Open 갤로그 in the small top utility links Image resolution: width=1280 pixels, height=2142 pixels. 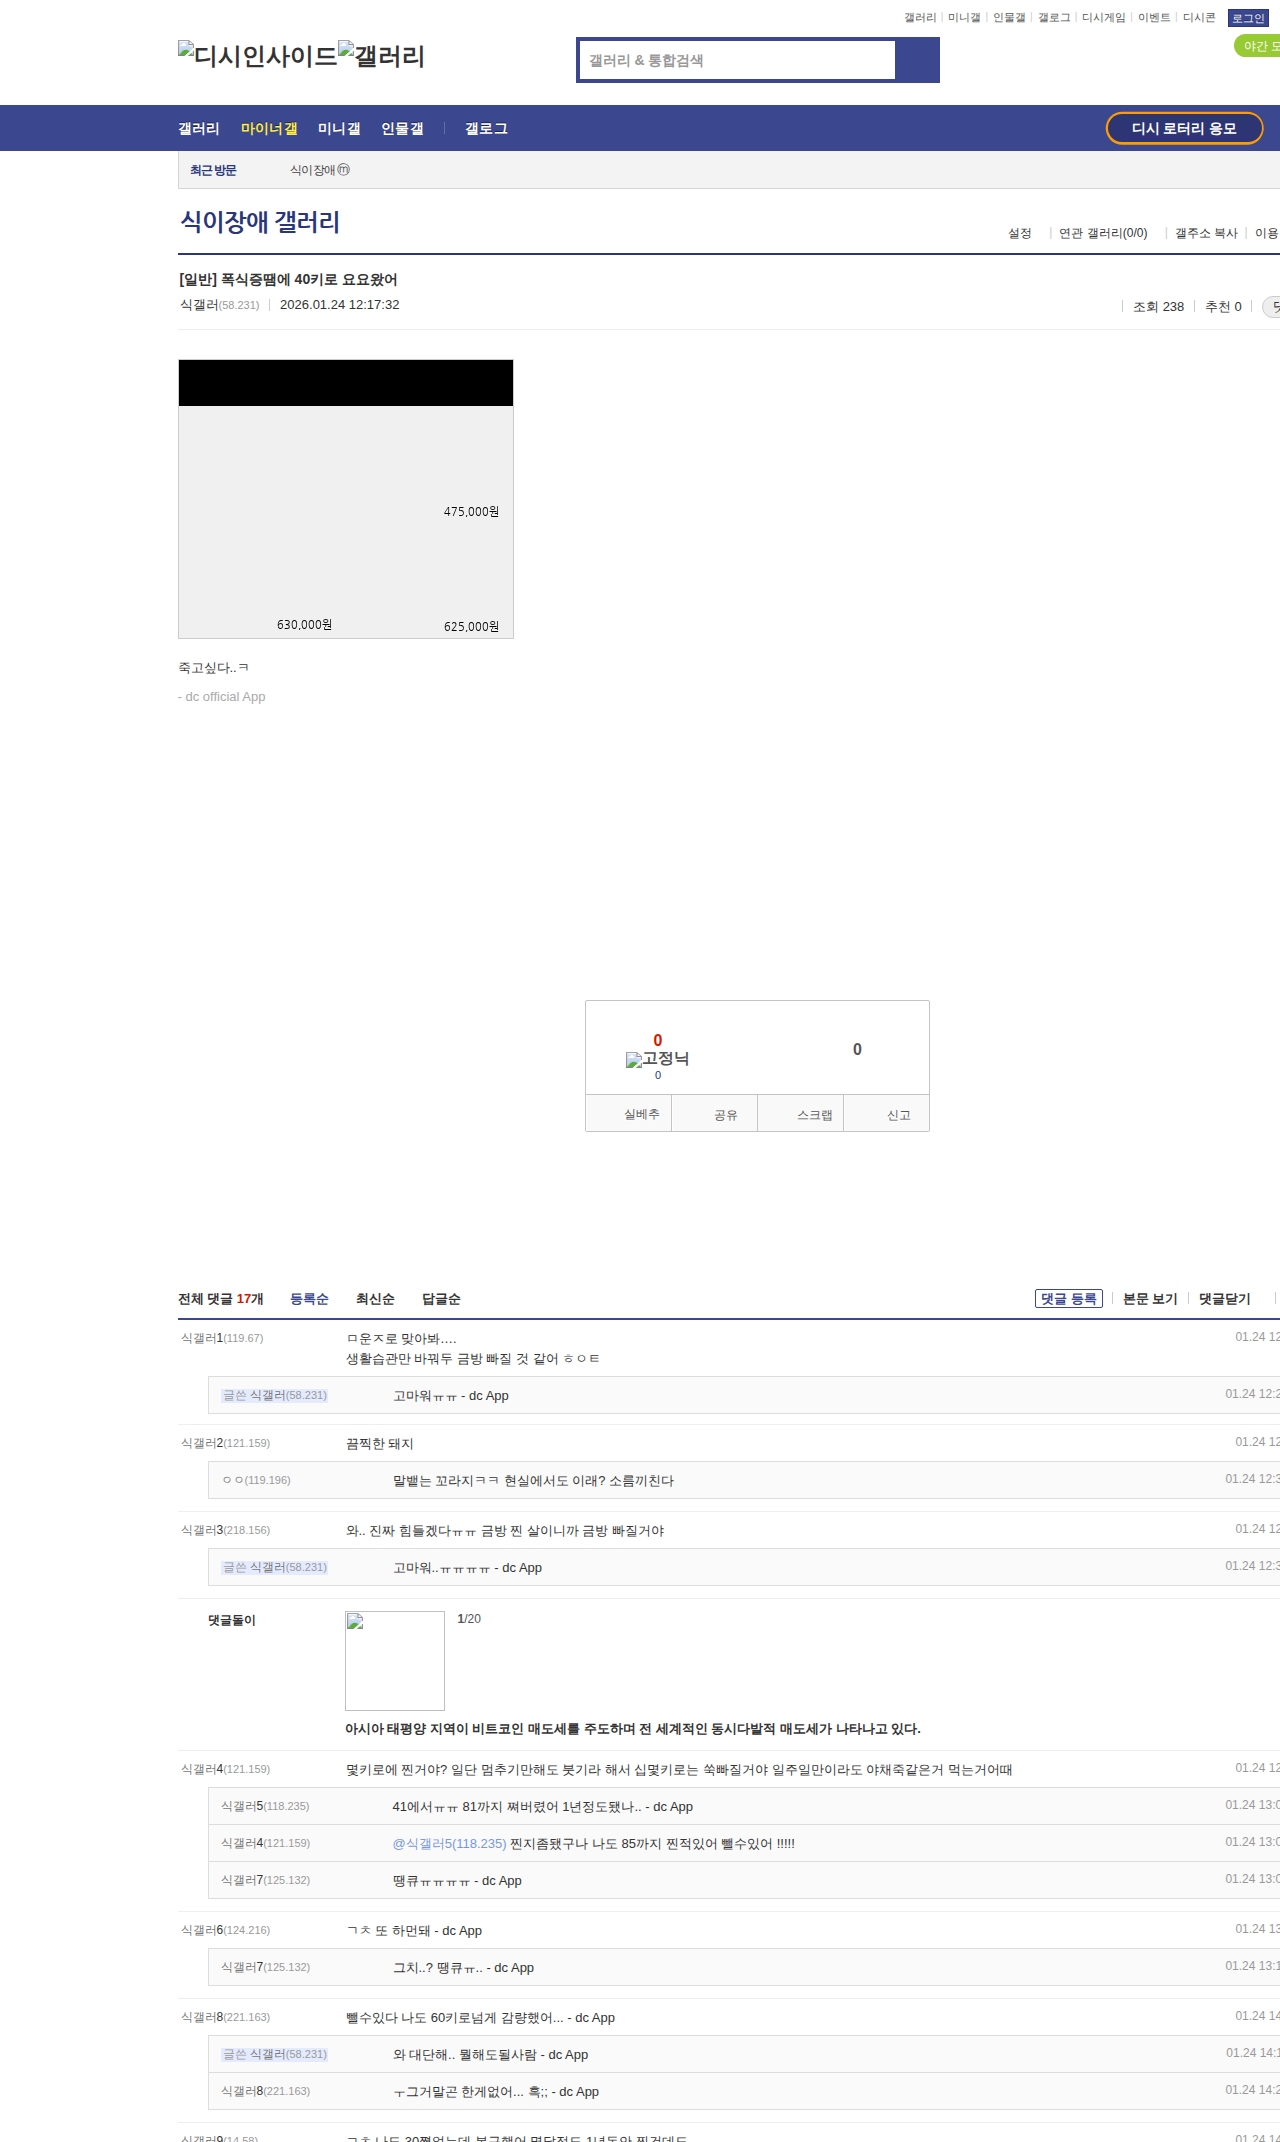[1054, 18]
